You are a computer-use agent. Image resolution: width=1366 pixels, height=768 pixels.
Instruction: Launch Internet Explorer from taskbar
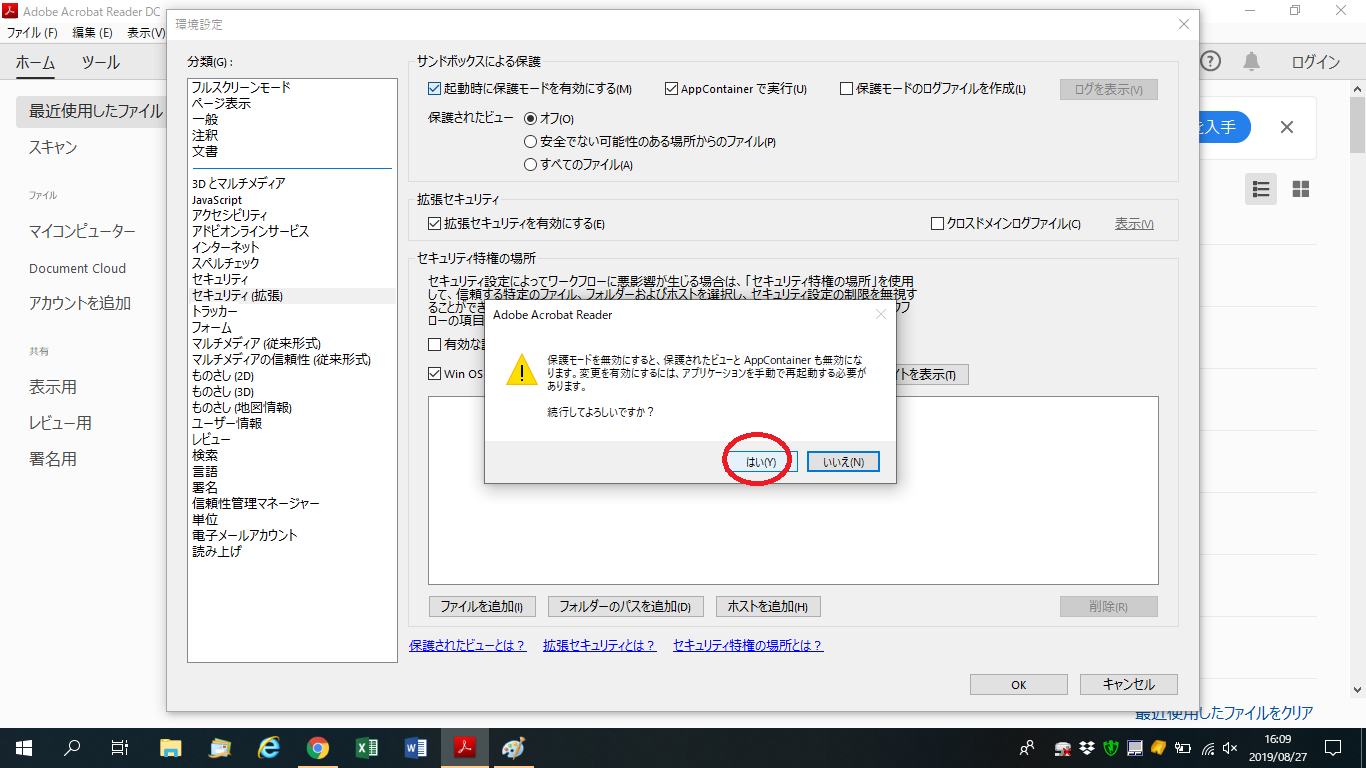[x=268, y=748]
